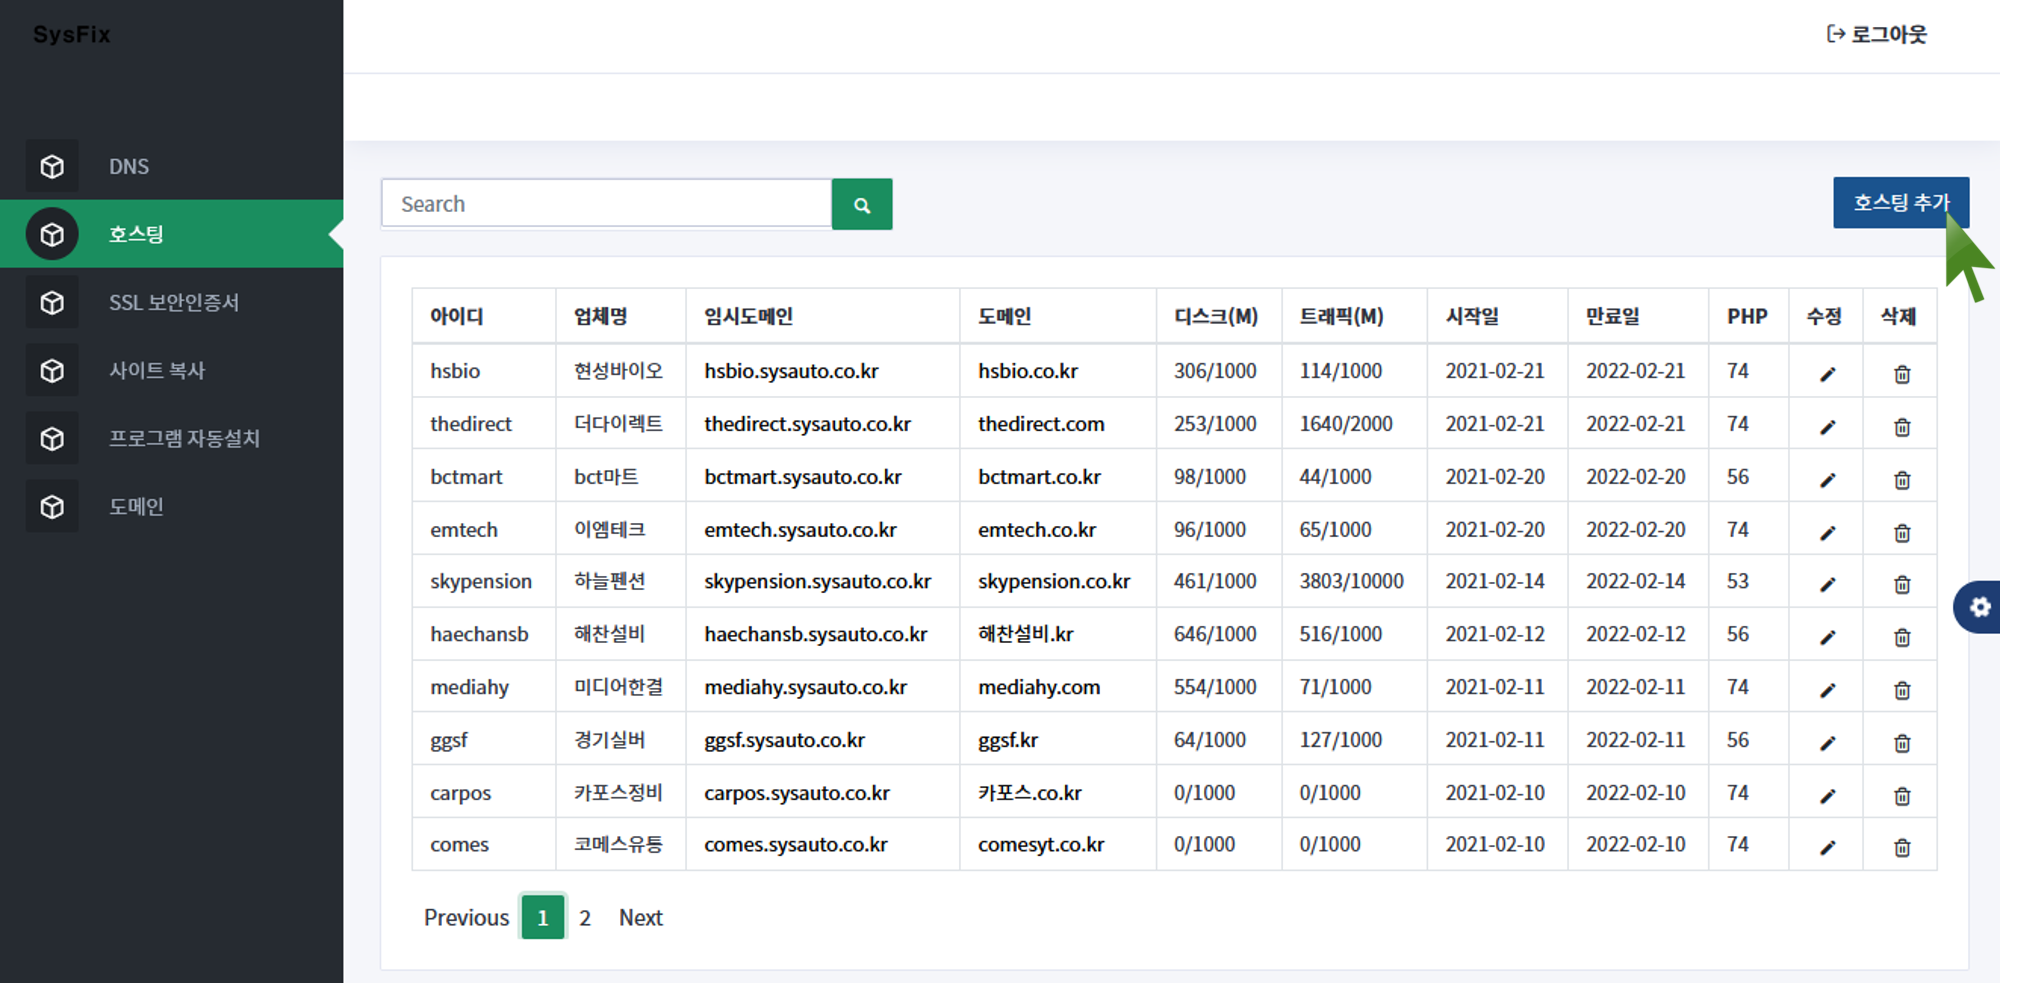Edit the mediahy row with pencil icon

click(x=1827, y=690)
